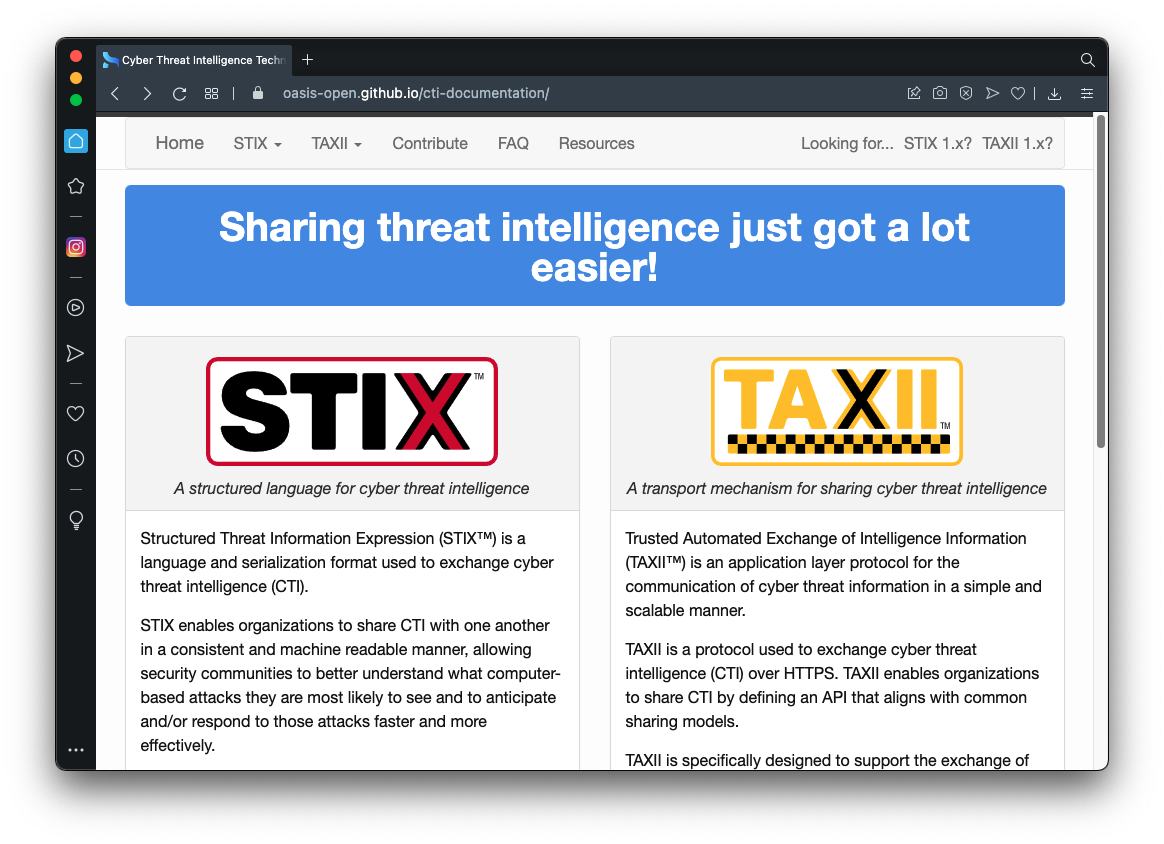Open Easy Setup sliders icon
Viewport: 1164px width, 844px height.
pos(1087,94)
